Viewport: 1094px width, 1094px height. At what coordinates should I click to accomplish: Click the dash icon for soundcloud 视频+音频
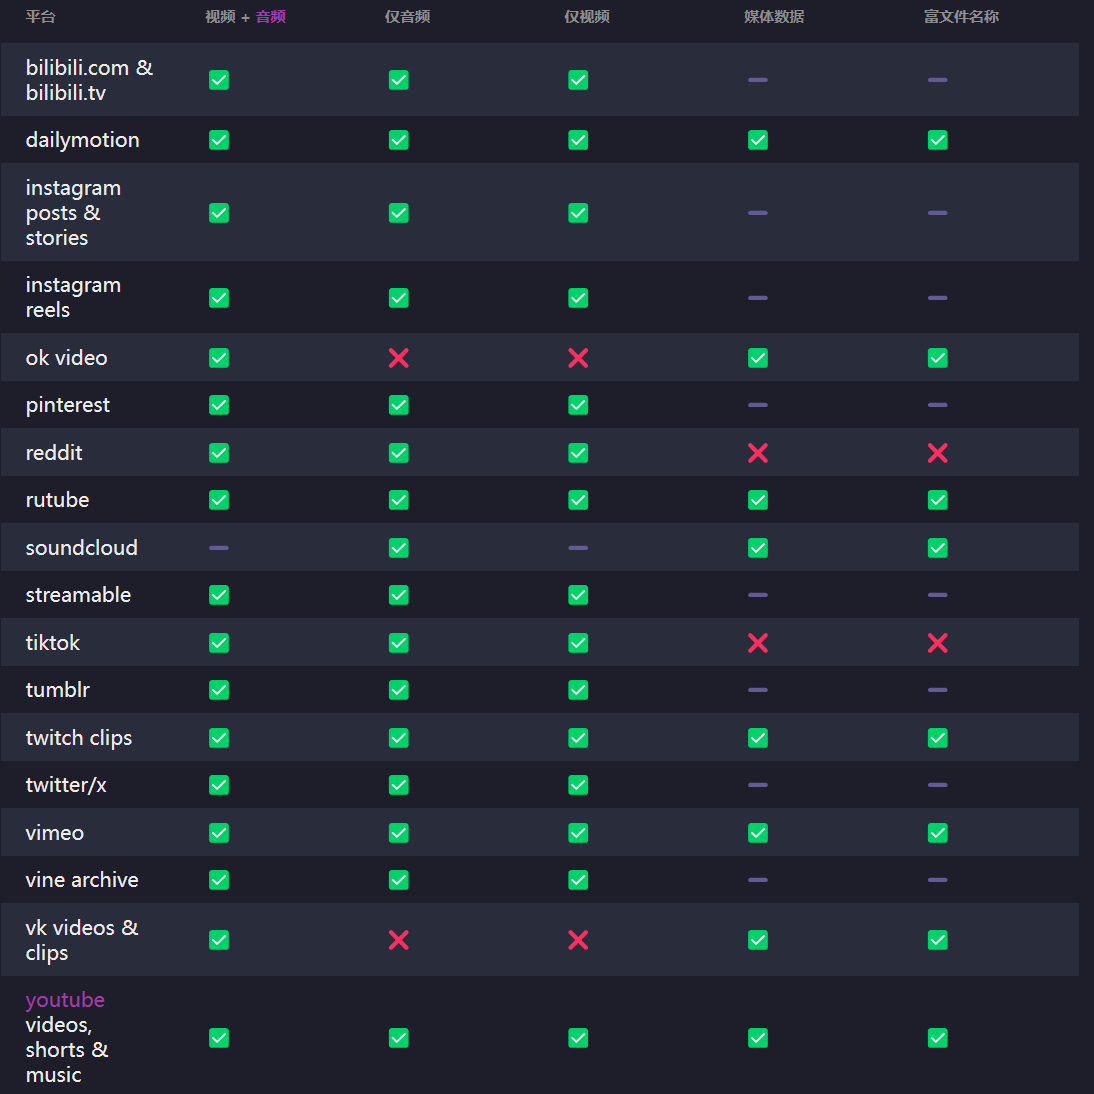coord(219,548)
